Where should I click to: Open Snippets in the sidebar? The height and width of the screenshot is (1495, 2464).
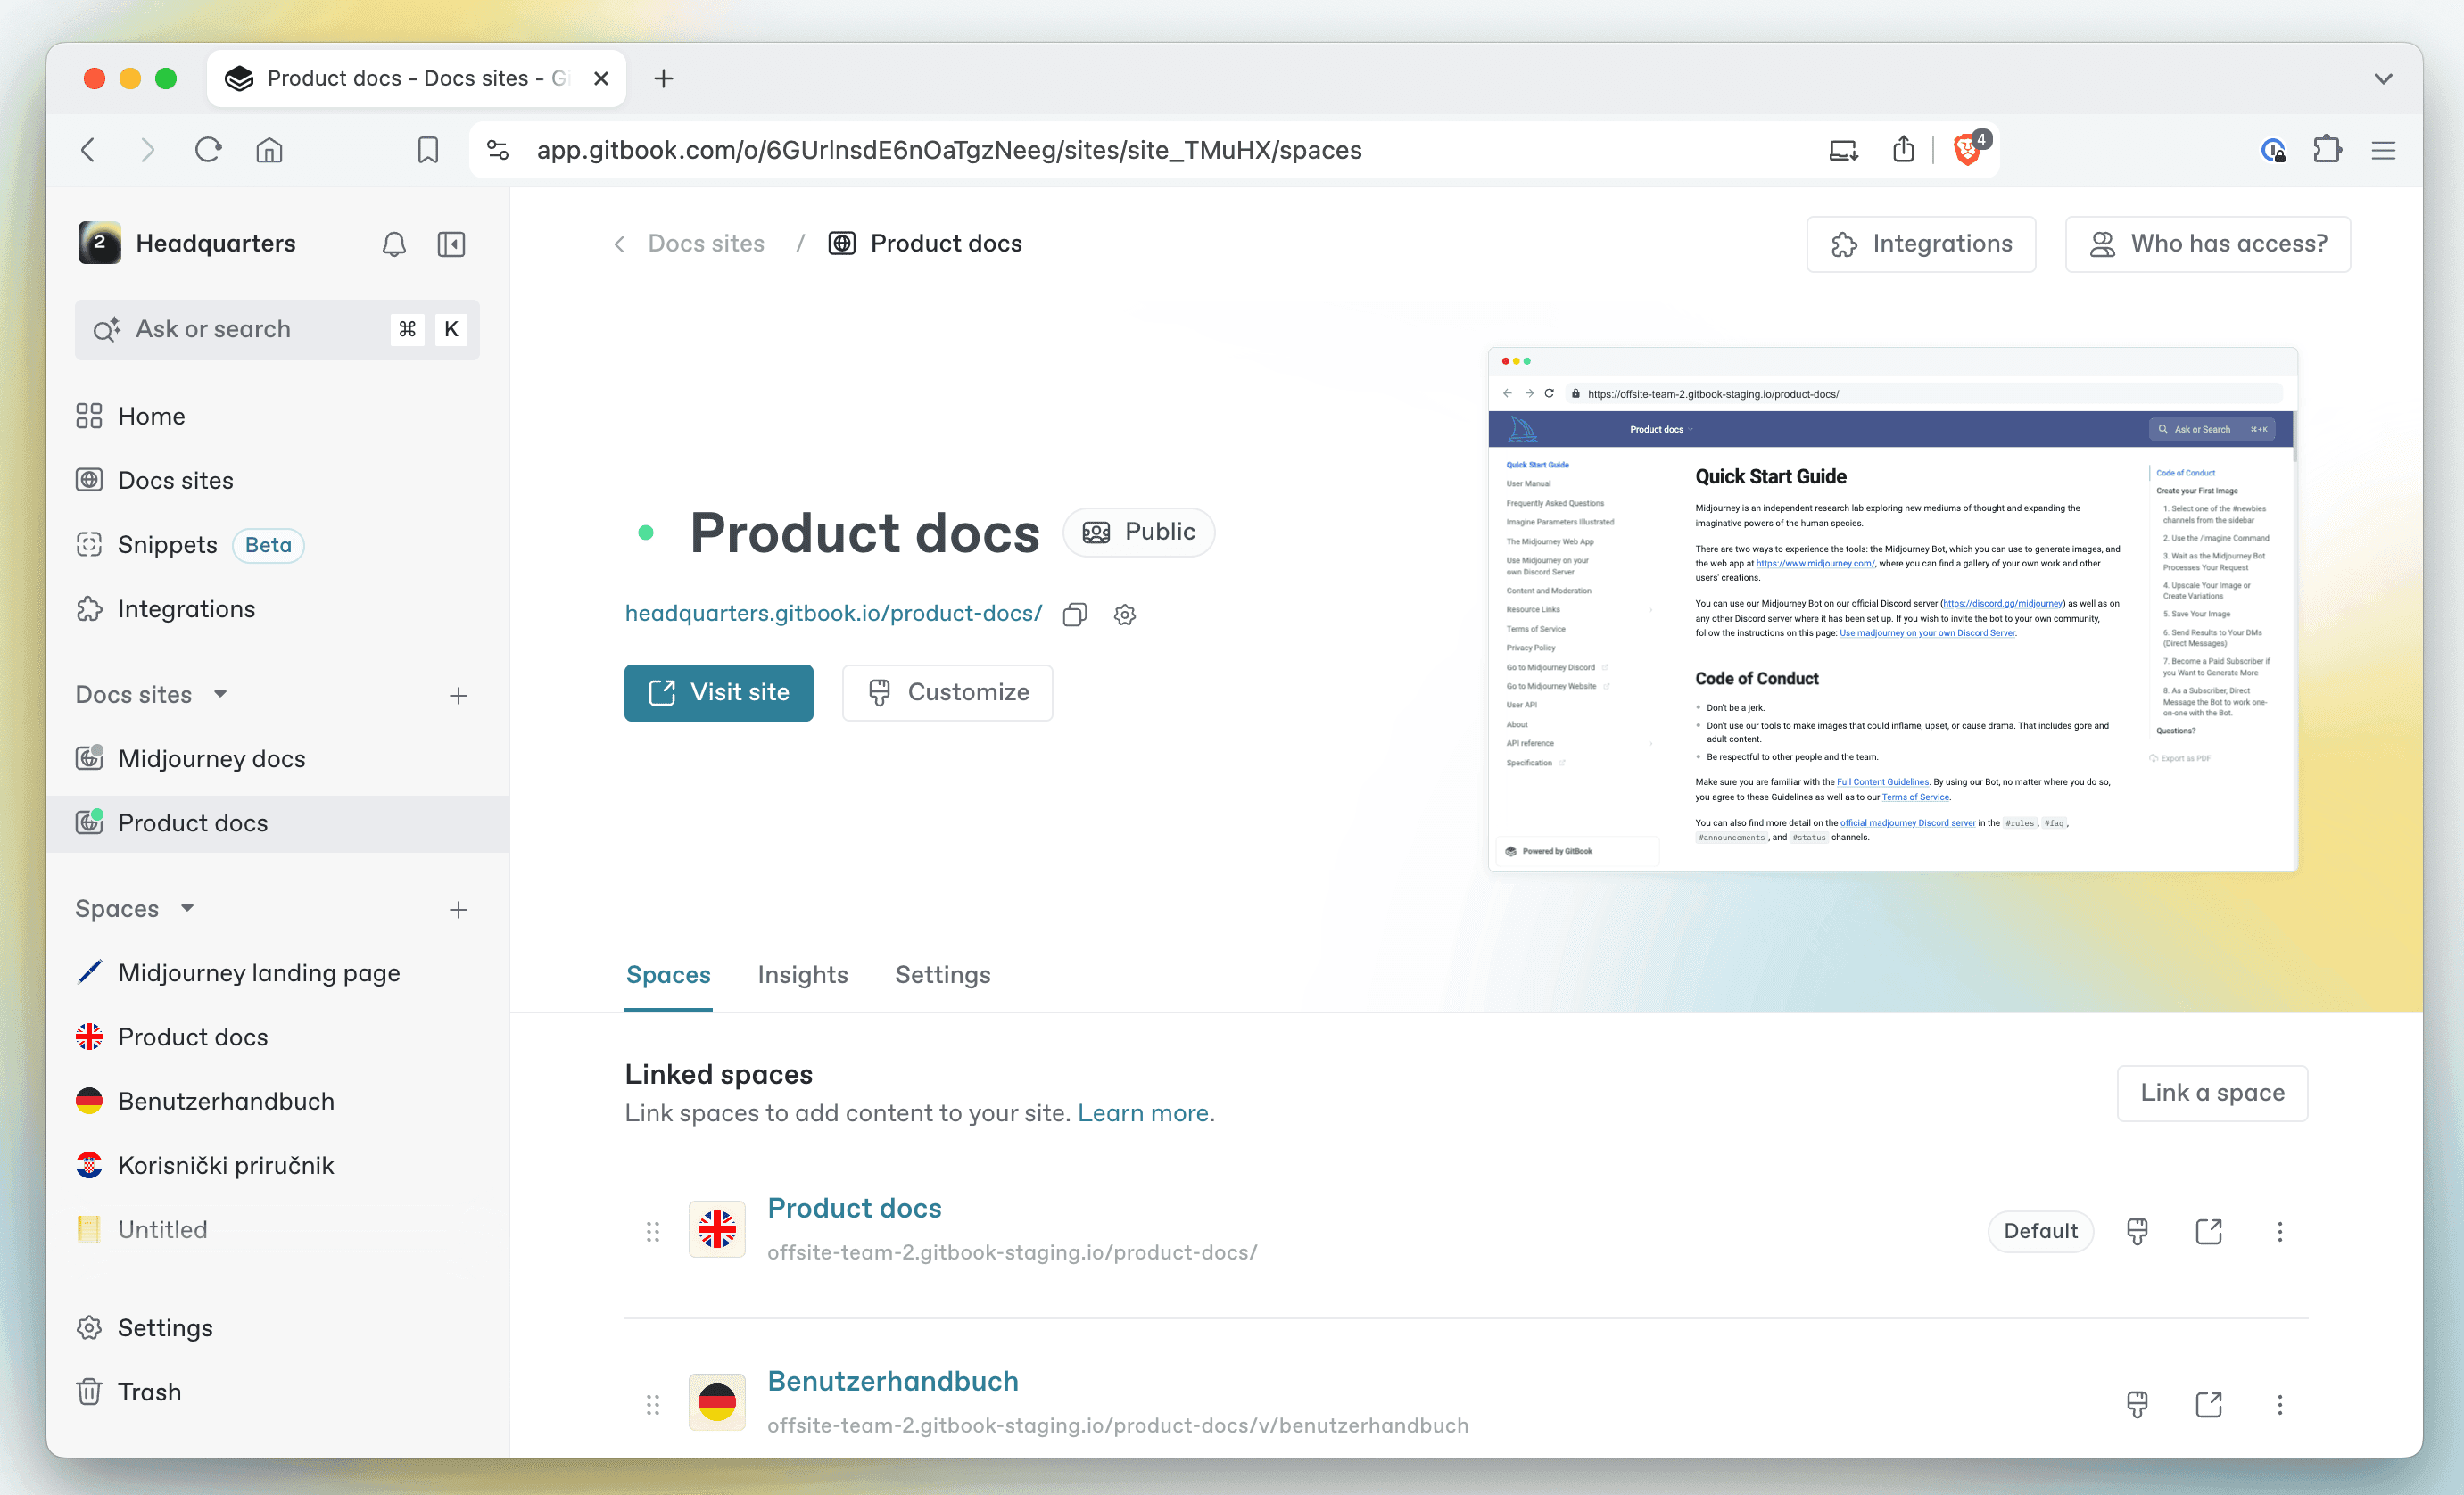click(277, 545)
